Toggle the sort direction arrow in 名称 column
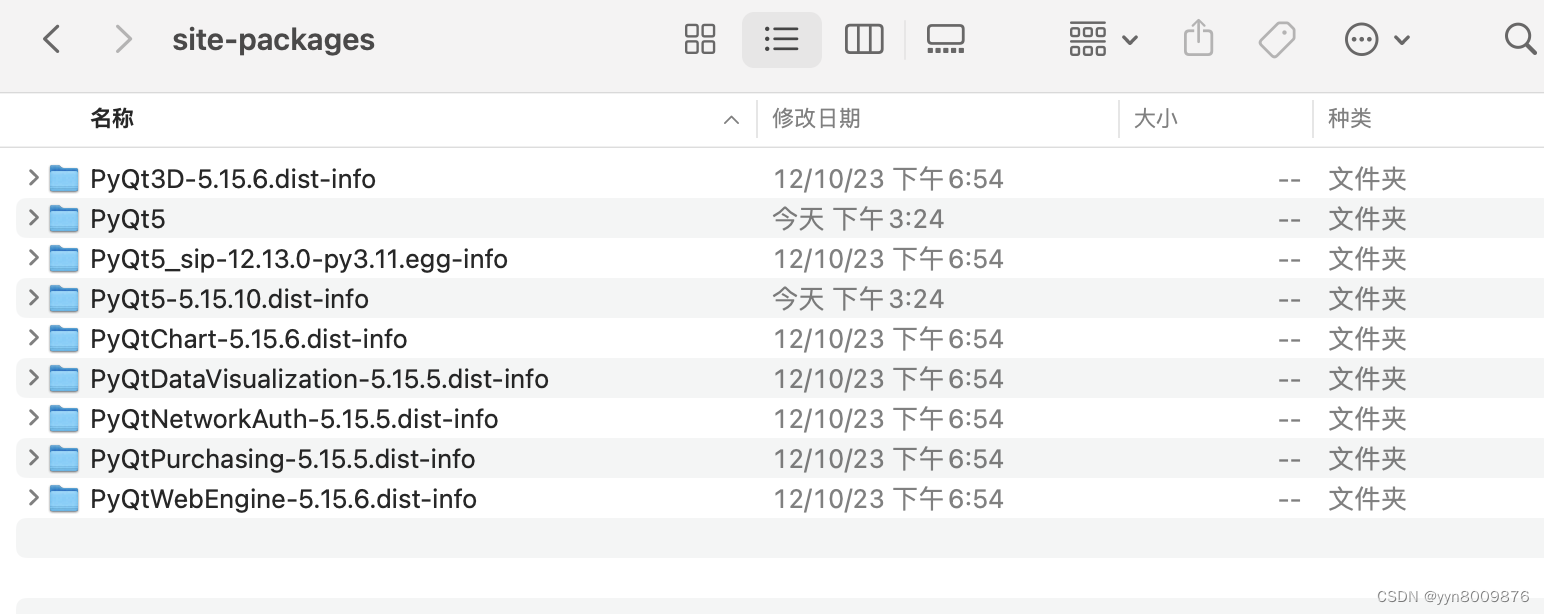 pyautogui.click(x=731, y=120)
